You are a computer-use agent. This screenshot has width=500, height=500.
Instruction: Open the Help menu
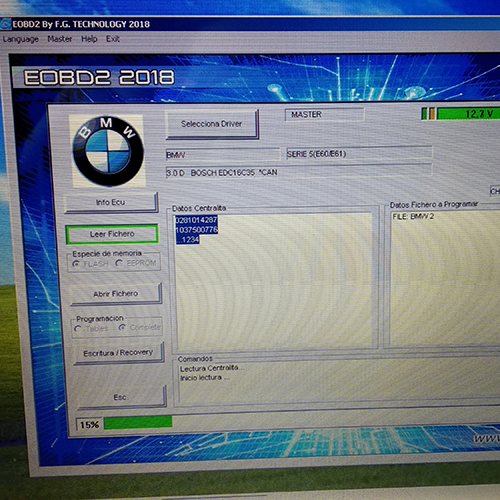tap(89, 39)
